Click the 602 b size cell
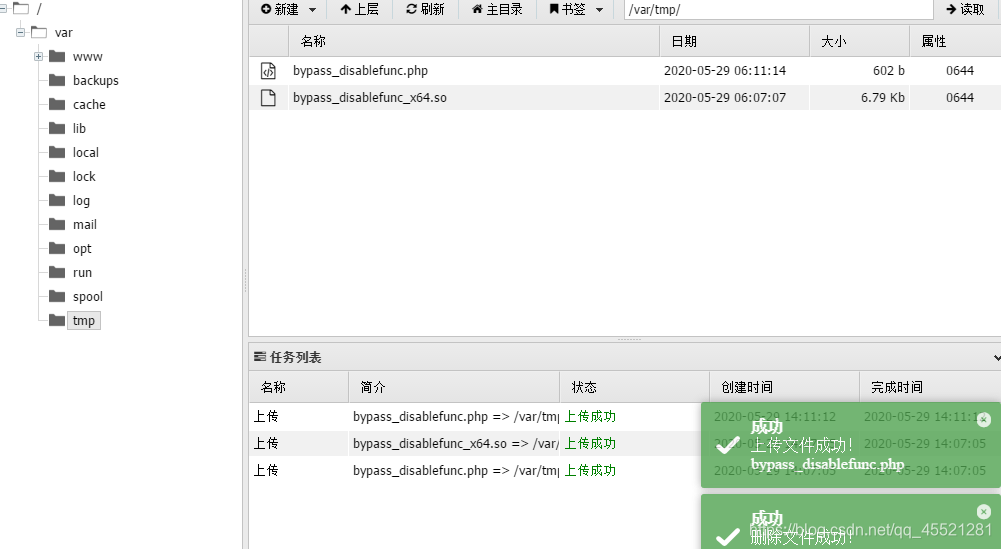The image size is (1001, 549). 889,71
